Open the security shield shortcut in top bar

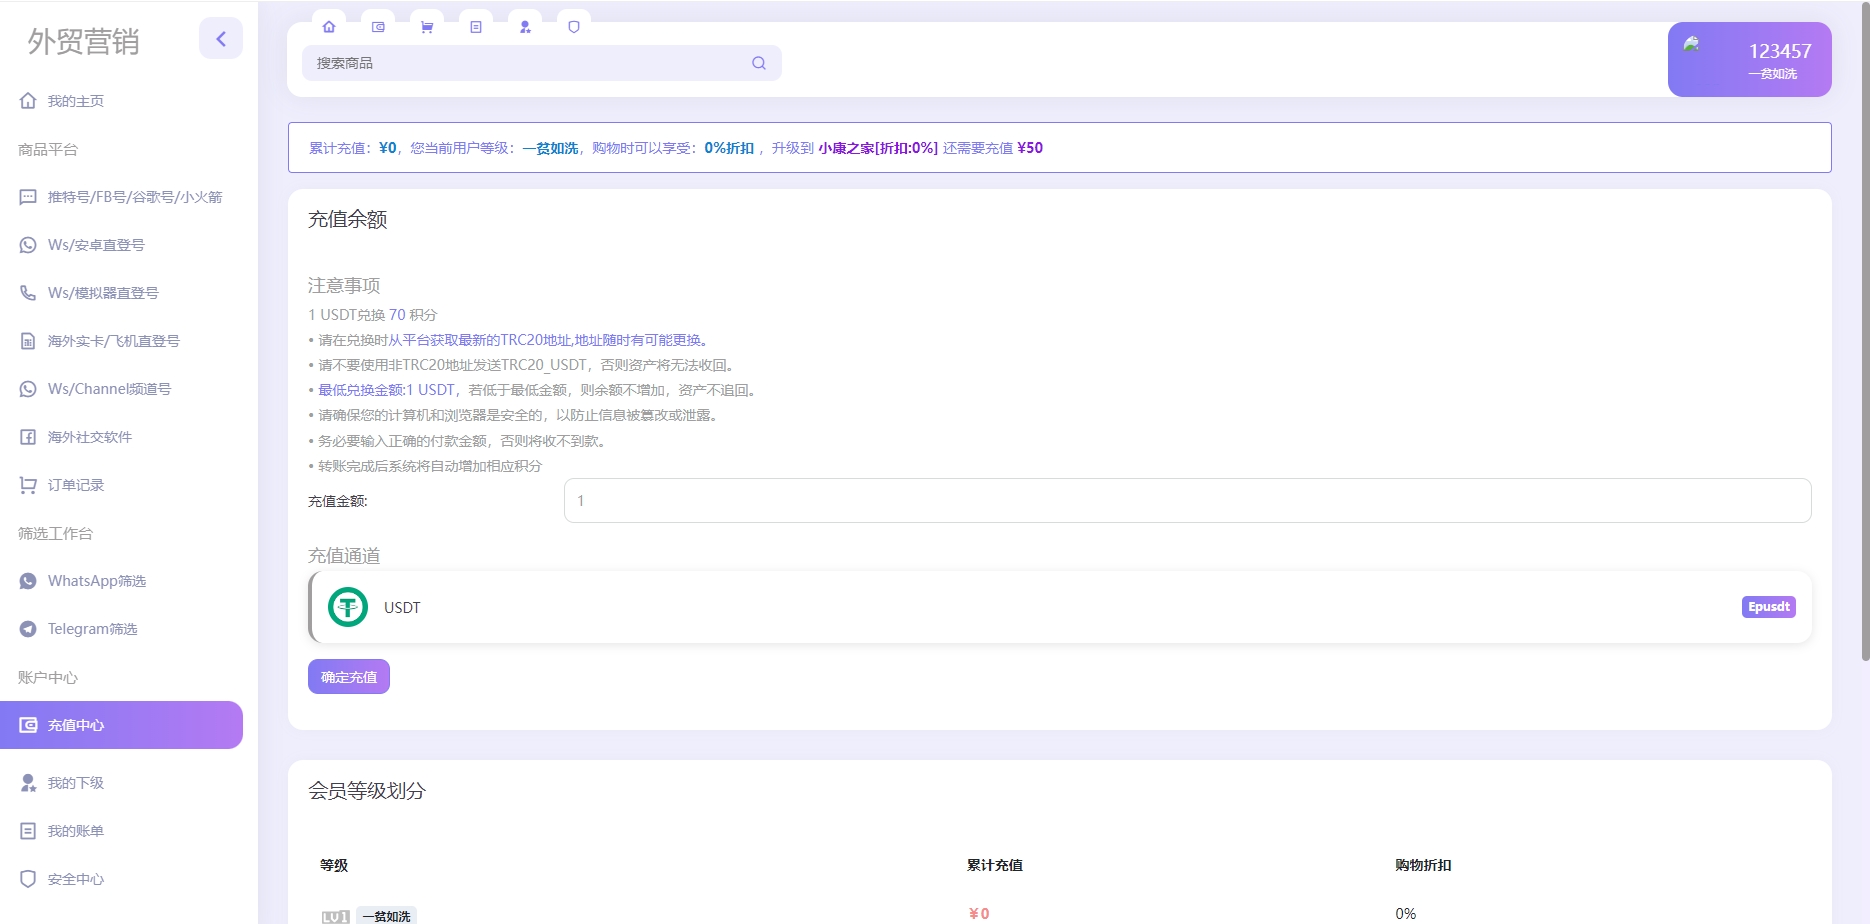[x=574, y=27]
